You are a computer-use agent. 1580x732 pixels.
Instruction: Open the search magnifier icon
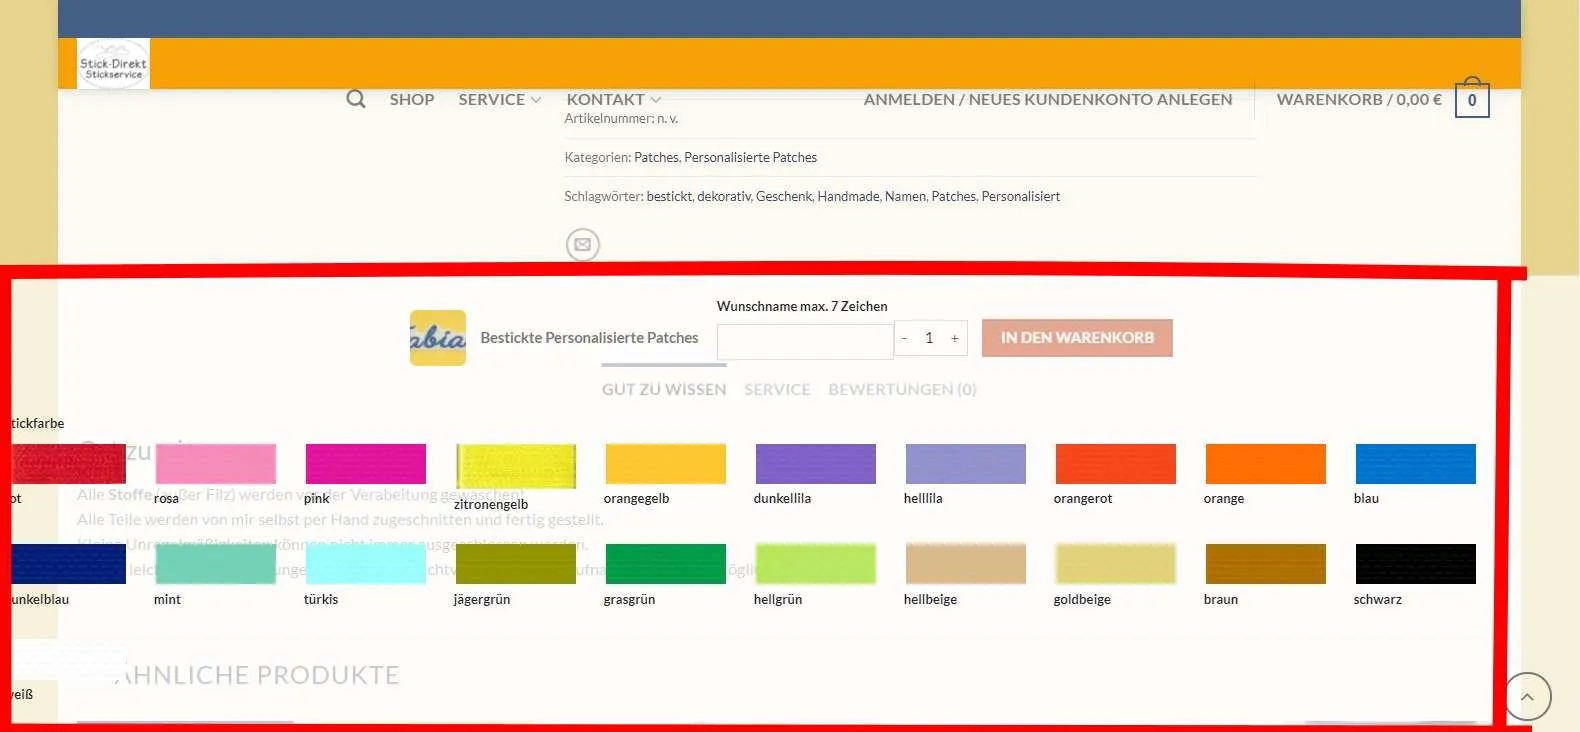(x=356, y=99)
